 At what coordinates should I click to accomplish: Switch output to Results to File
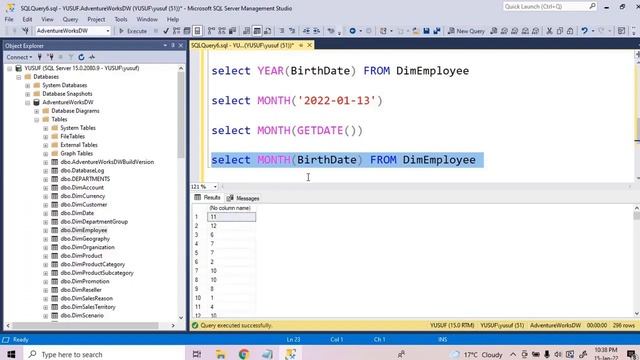[x=268, y=31]
